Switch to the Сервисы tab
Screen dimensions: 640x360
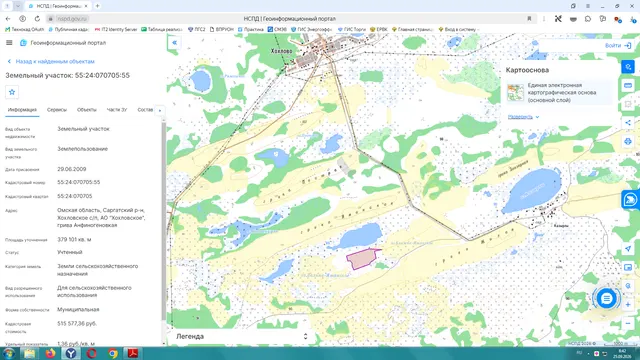click(x=57, y=110)
